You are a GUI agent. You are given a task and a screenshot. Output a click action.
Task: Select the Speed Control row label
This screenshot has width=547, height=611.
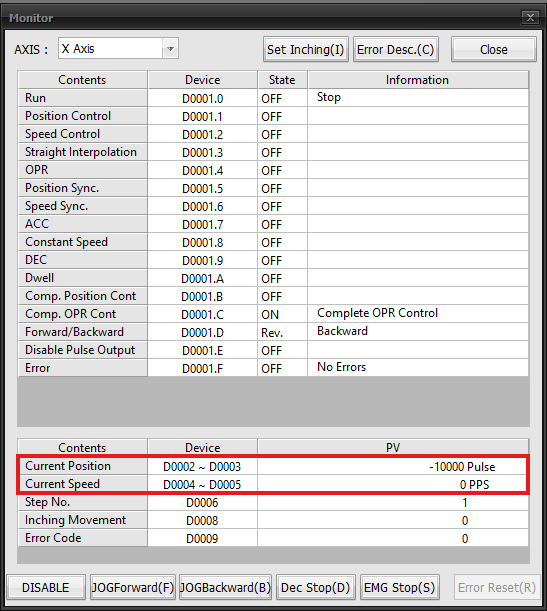coord(83,134)
